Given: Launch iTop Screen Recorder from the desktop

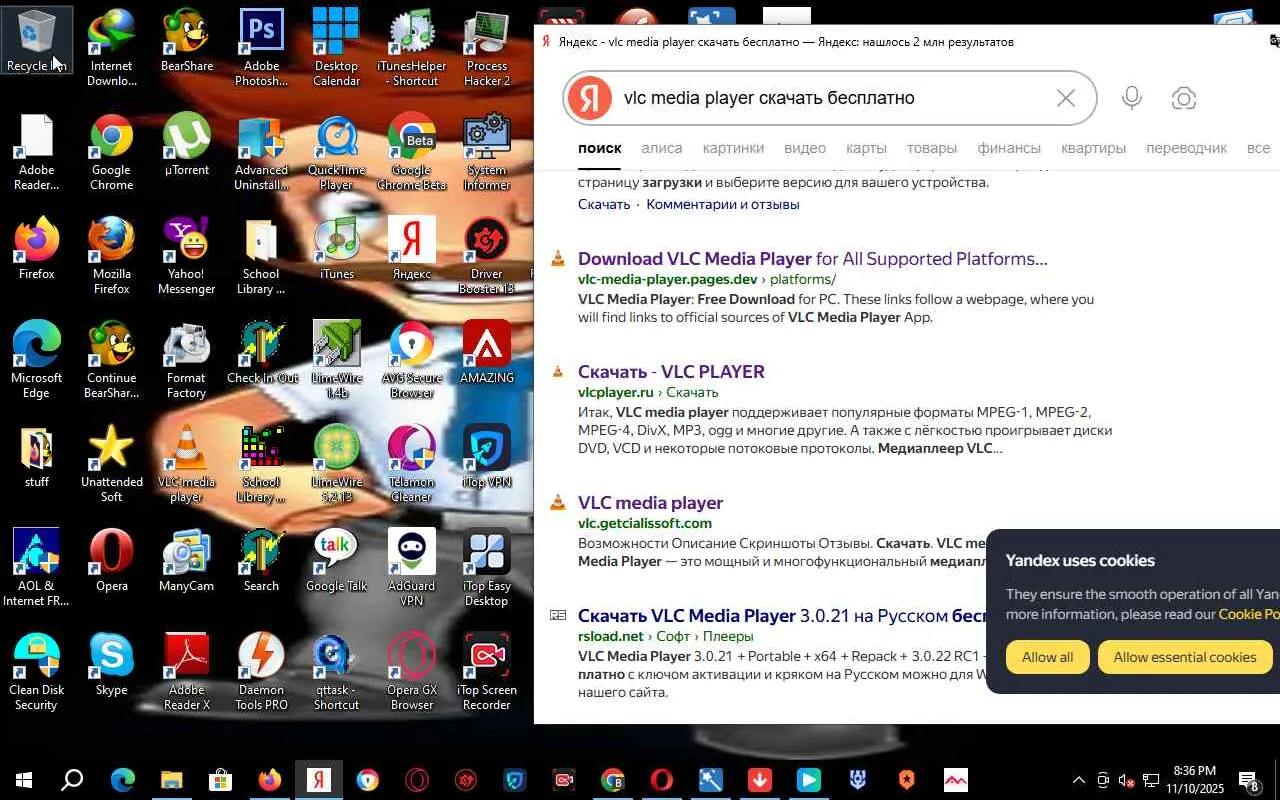Looking at the screenshot, I should 487,672.
